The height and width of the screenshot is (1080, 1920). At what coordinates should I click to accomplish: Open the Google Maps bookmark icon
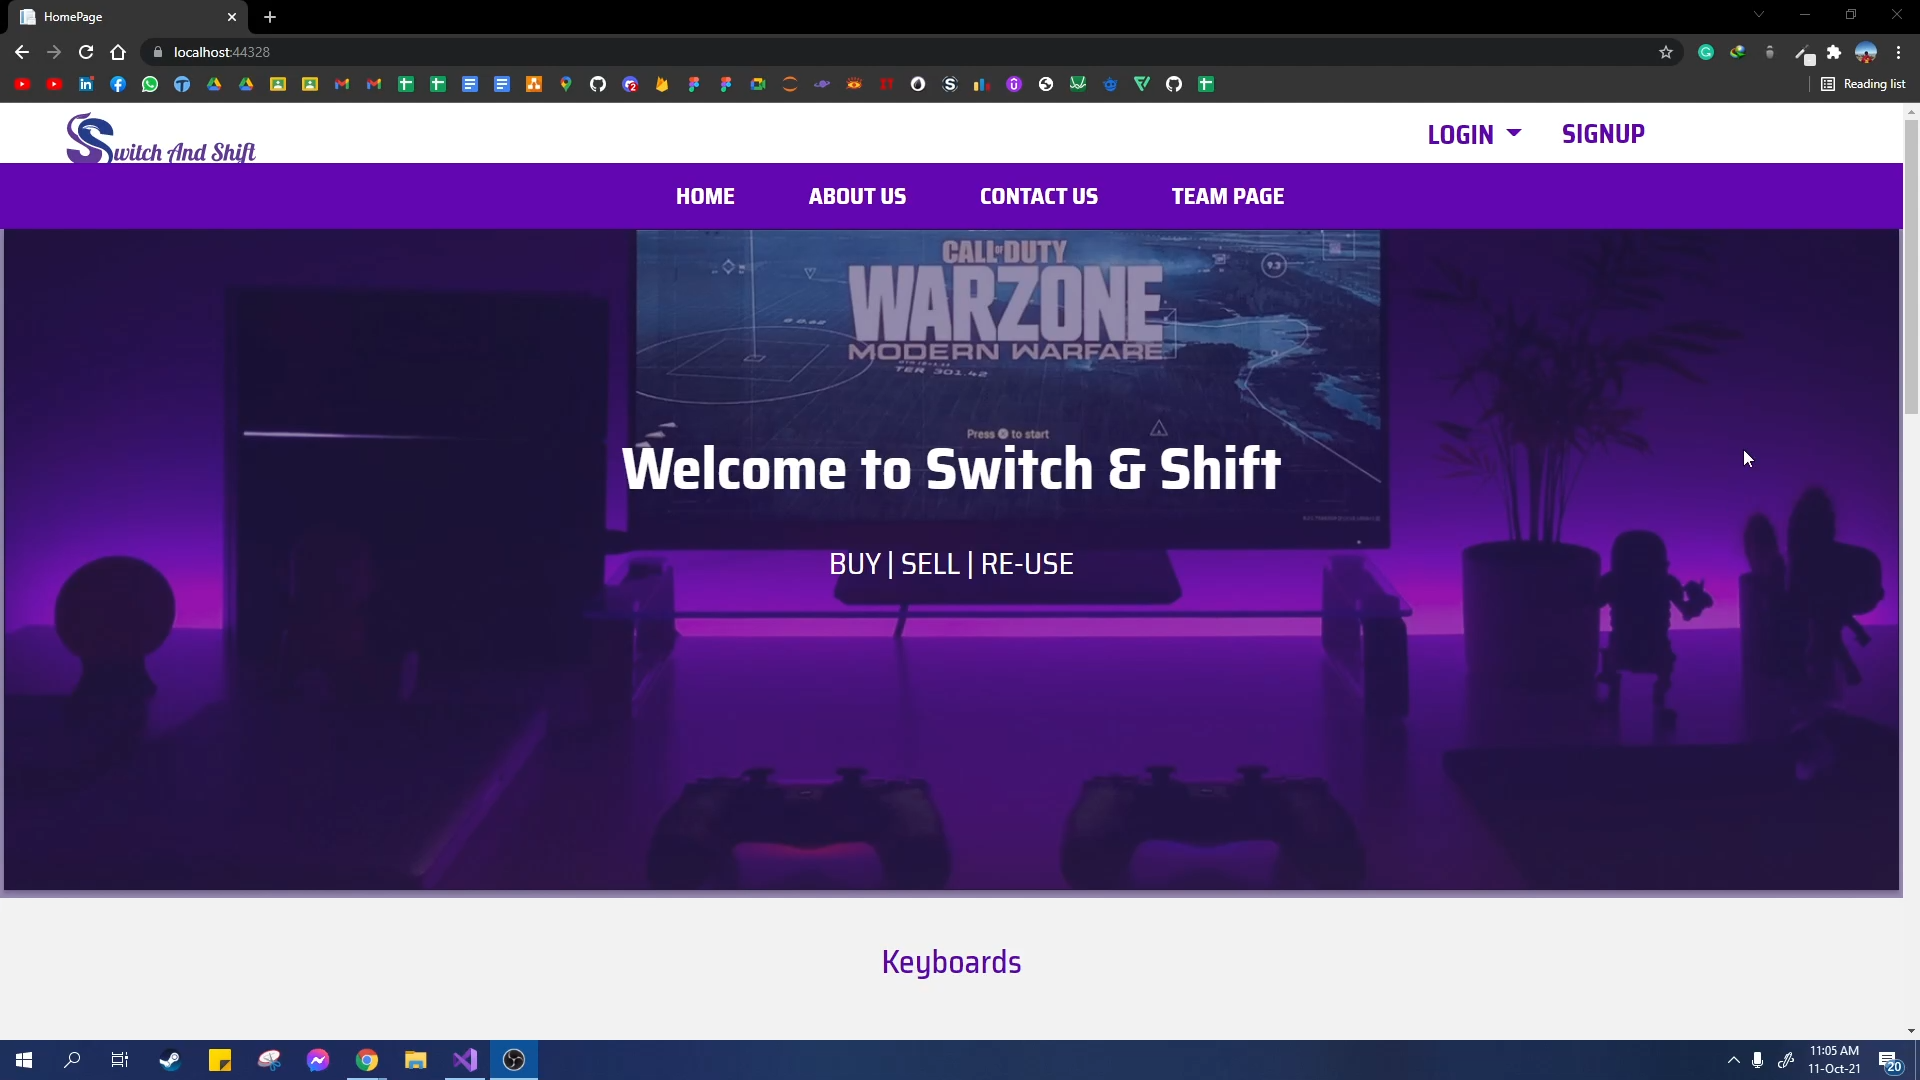pos(566,84)
